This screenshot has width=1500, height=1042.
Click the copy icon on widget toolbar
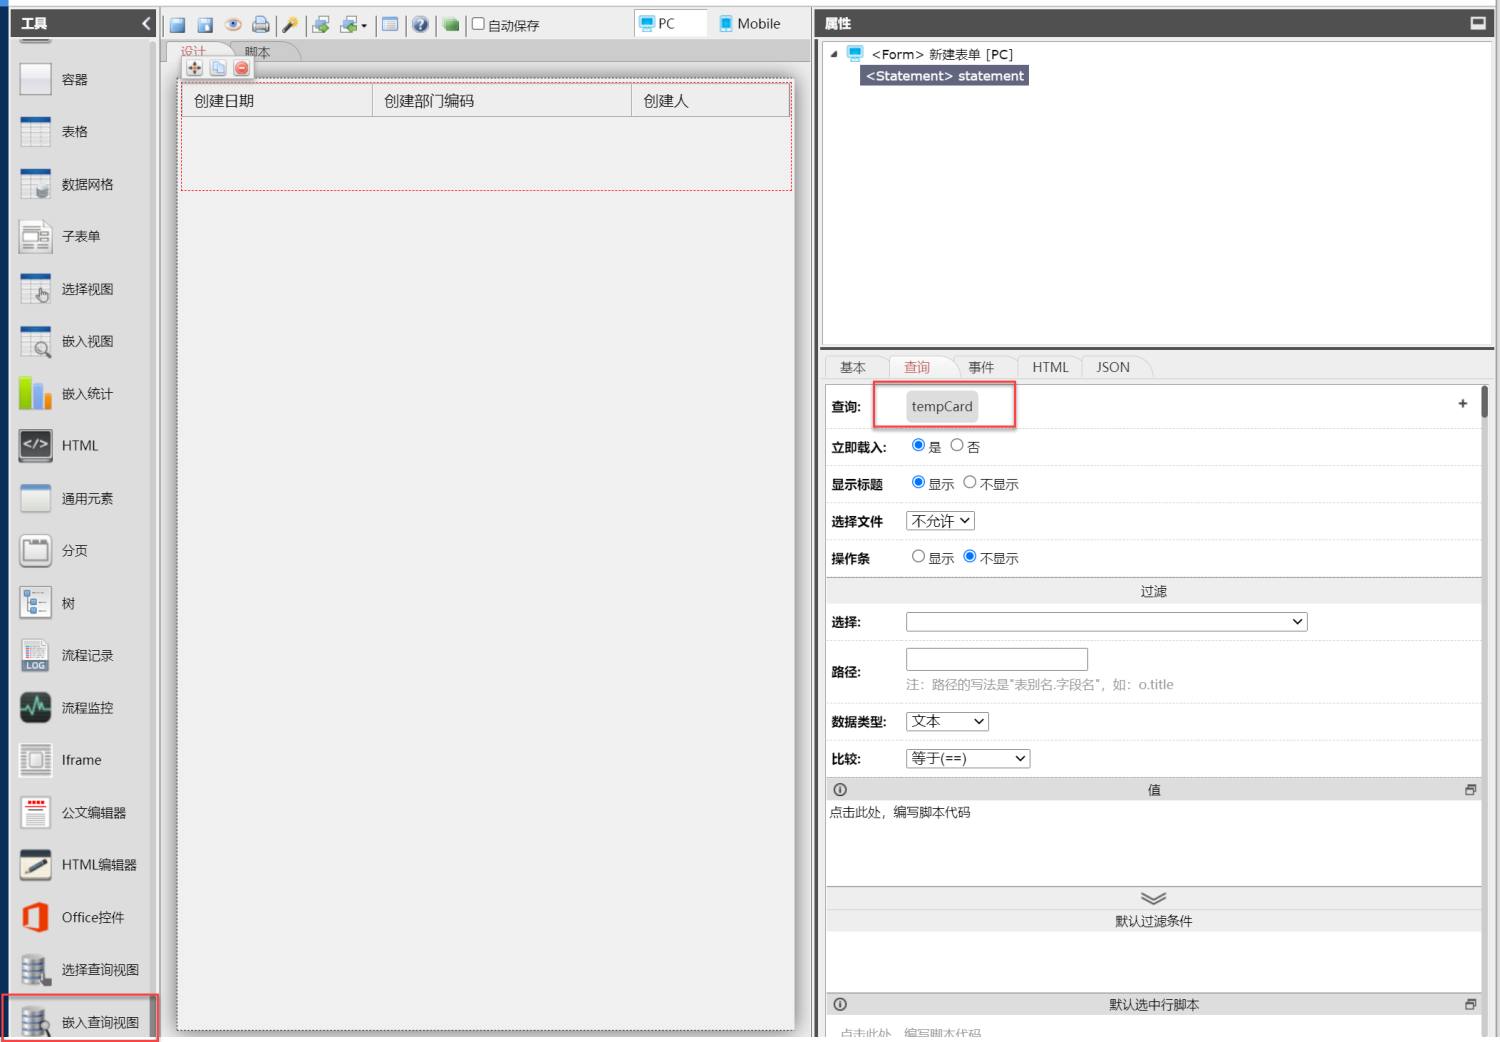218,68
